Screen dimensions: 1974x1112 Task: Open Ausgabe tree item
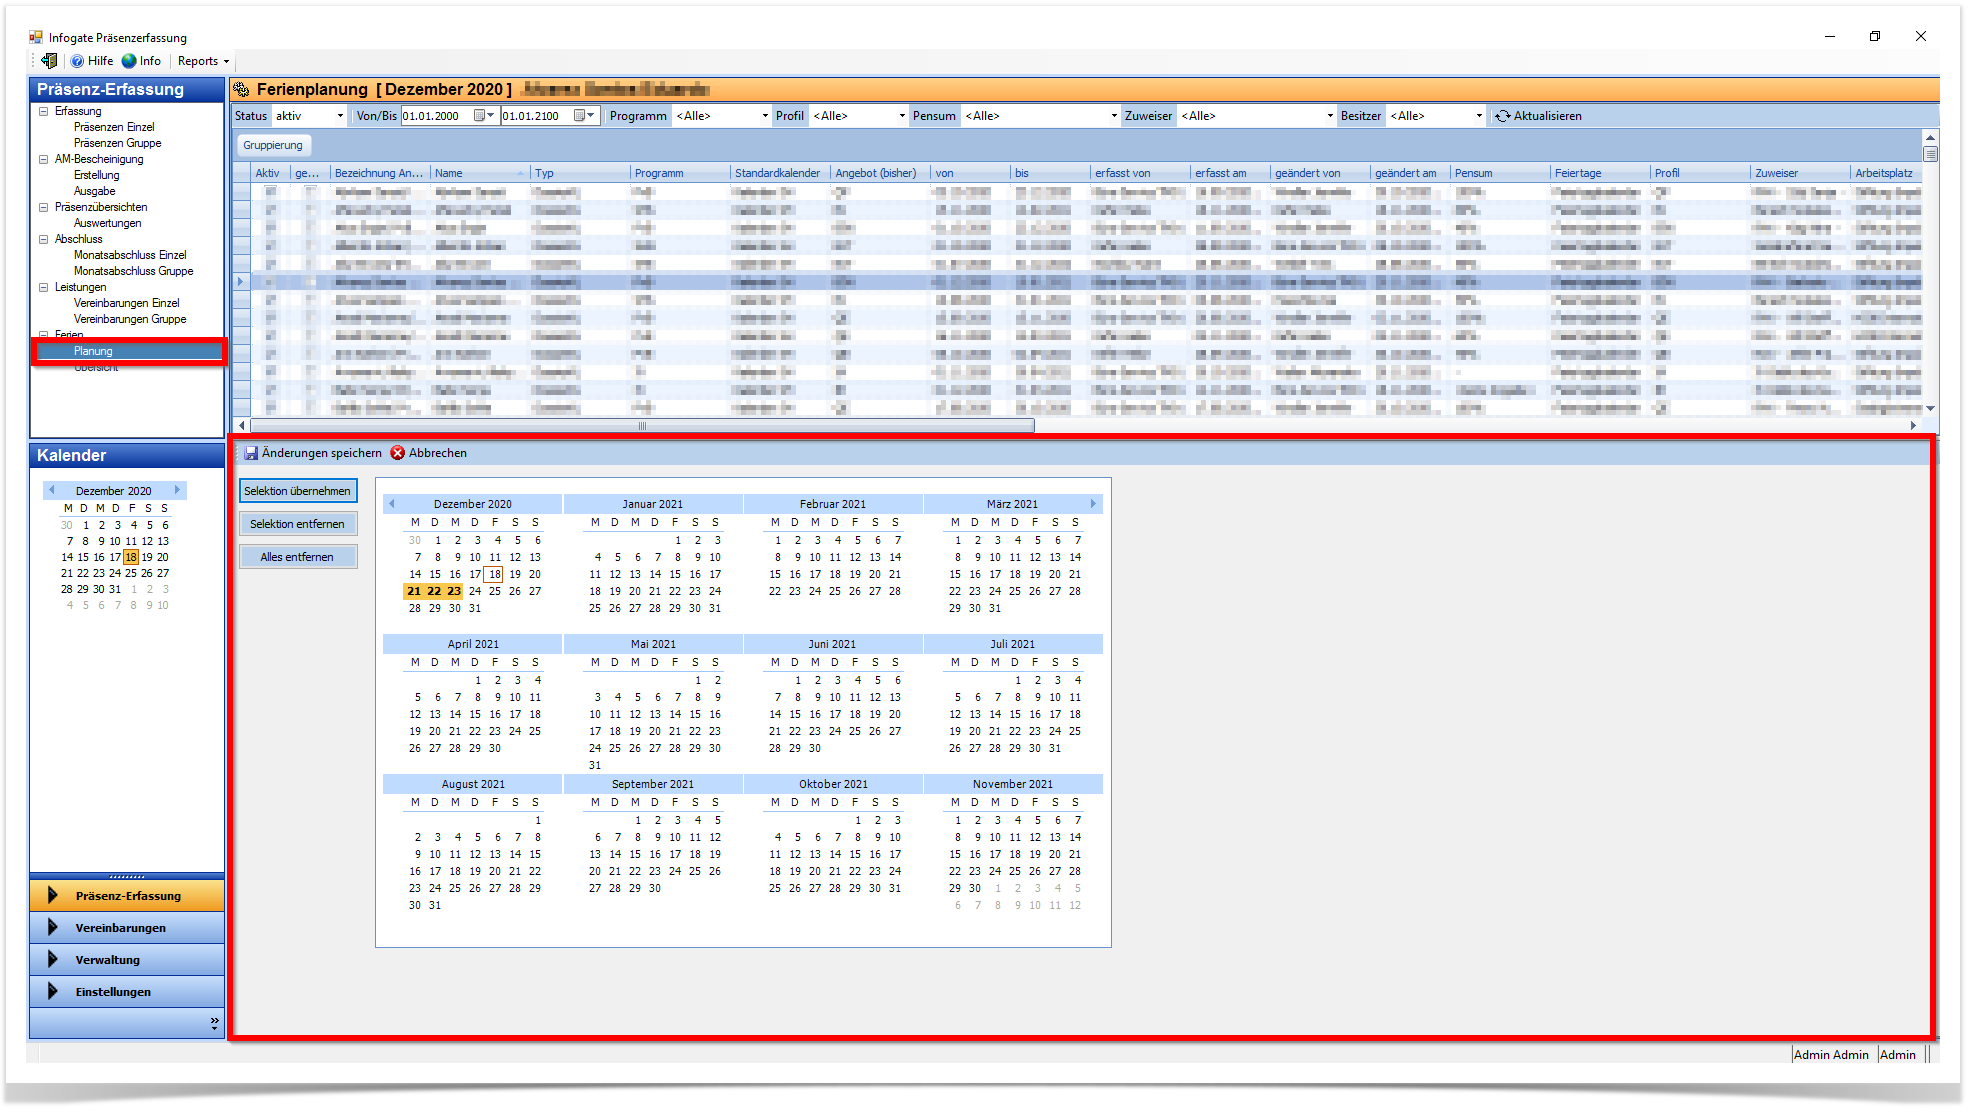(94, 191)
